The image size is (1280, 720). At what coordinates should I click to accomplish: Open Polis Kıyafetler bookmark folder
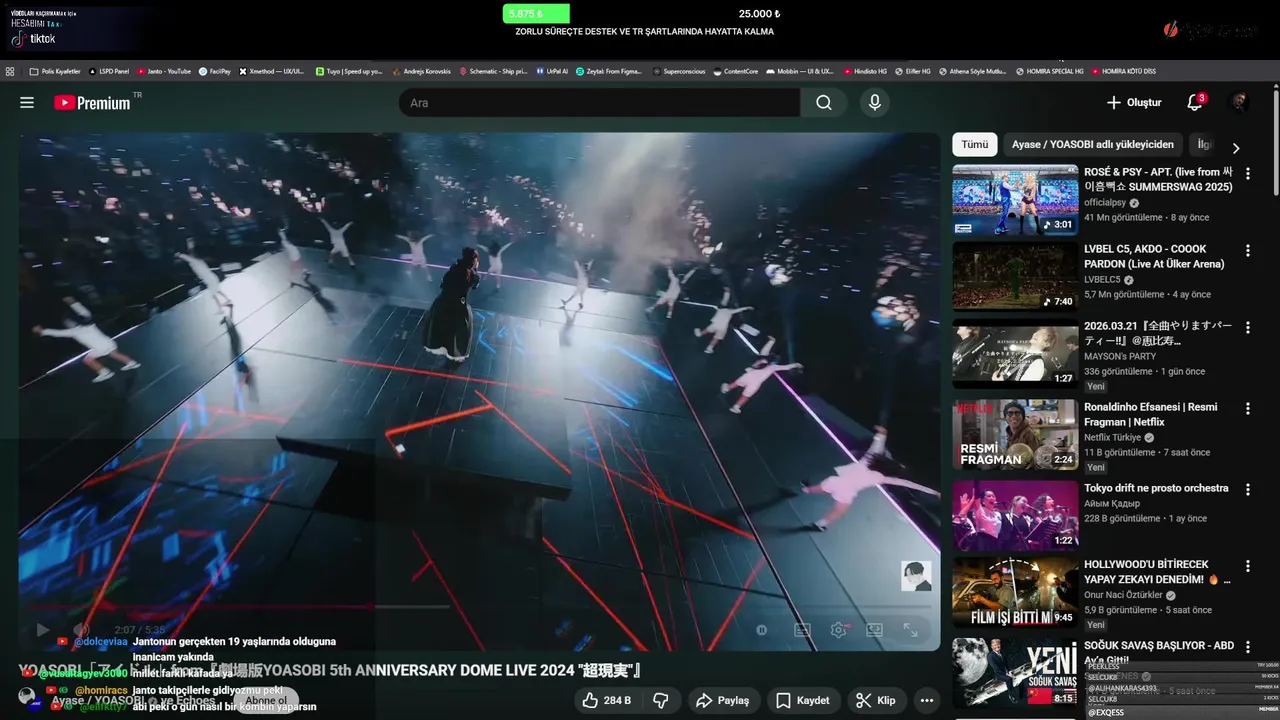55,71
